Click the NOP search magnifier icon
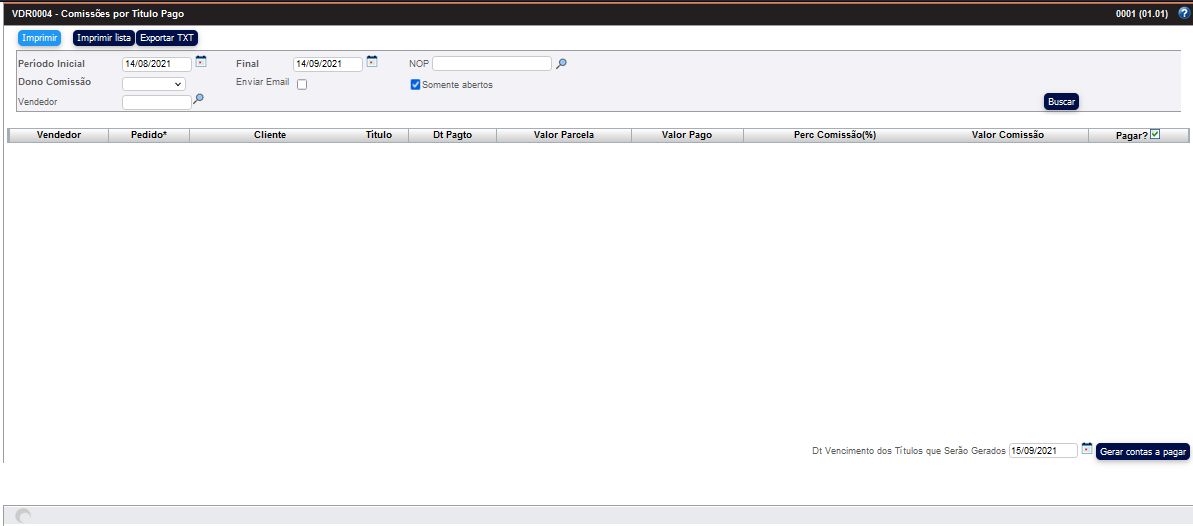 tap(561, 64)
